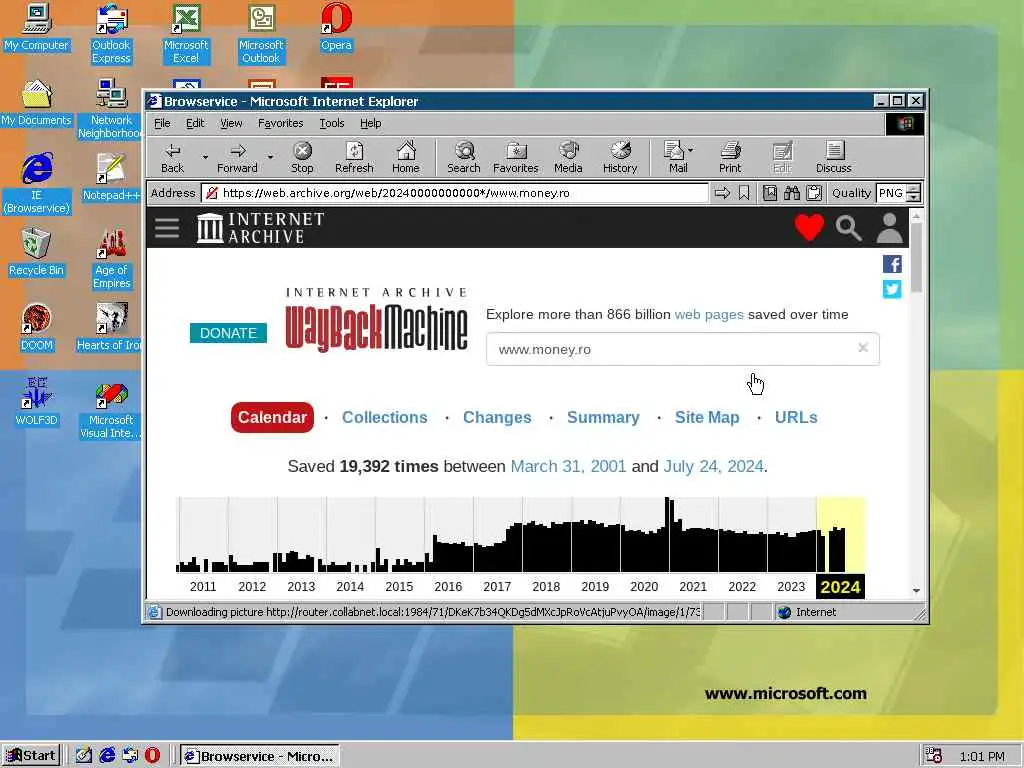This screenshot has height=768, width=1024.
Task: Click the Discuss toolbar button
Action: tap(833, 158)
